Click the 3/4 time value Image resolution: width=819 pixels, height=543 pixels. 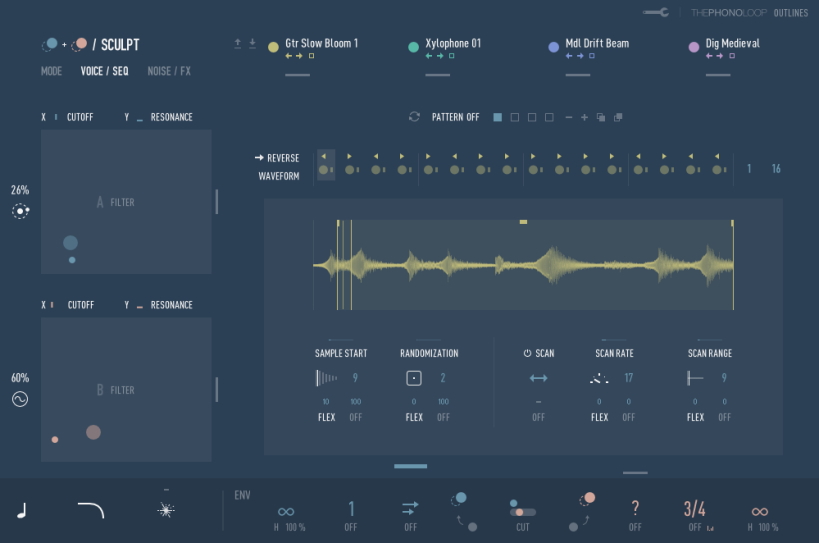695,508
